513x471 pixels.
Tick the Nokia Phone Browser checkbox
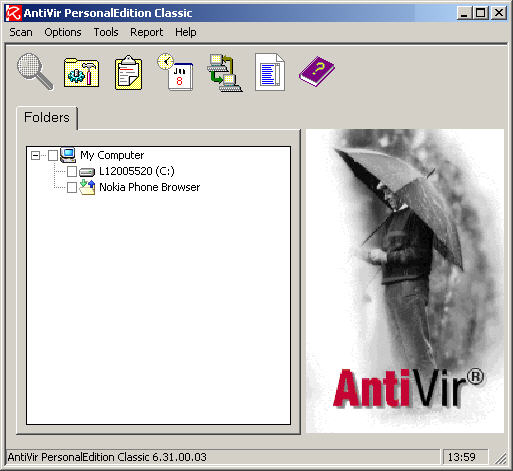click(x=72, y=187)
